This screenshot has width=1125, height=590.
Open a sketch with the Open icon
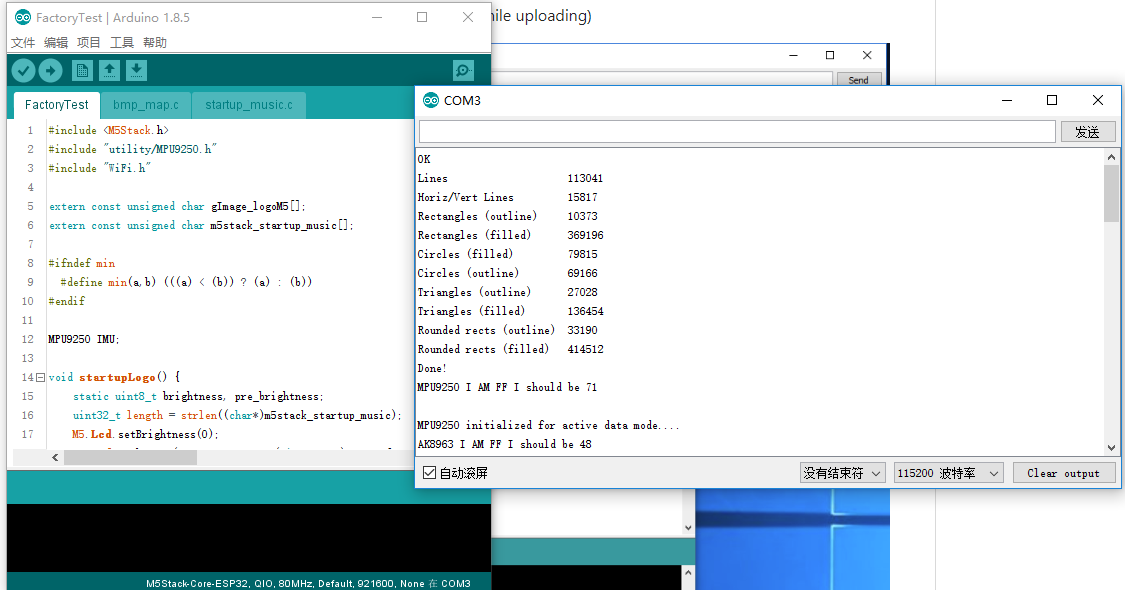click(109, 70)
